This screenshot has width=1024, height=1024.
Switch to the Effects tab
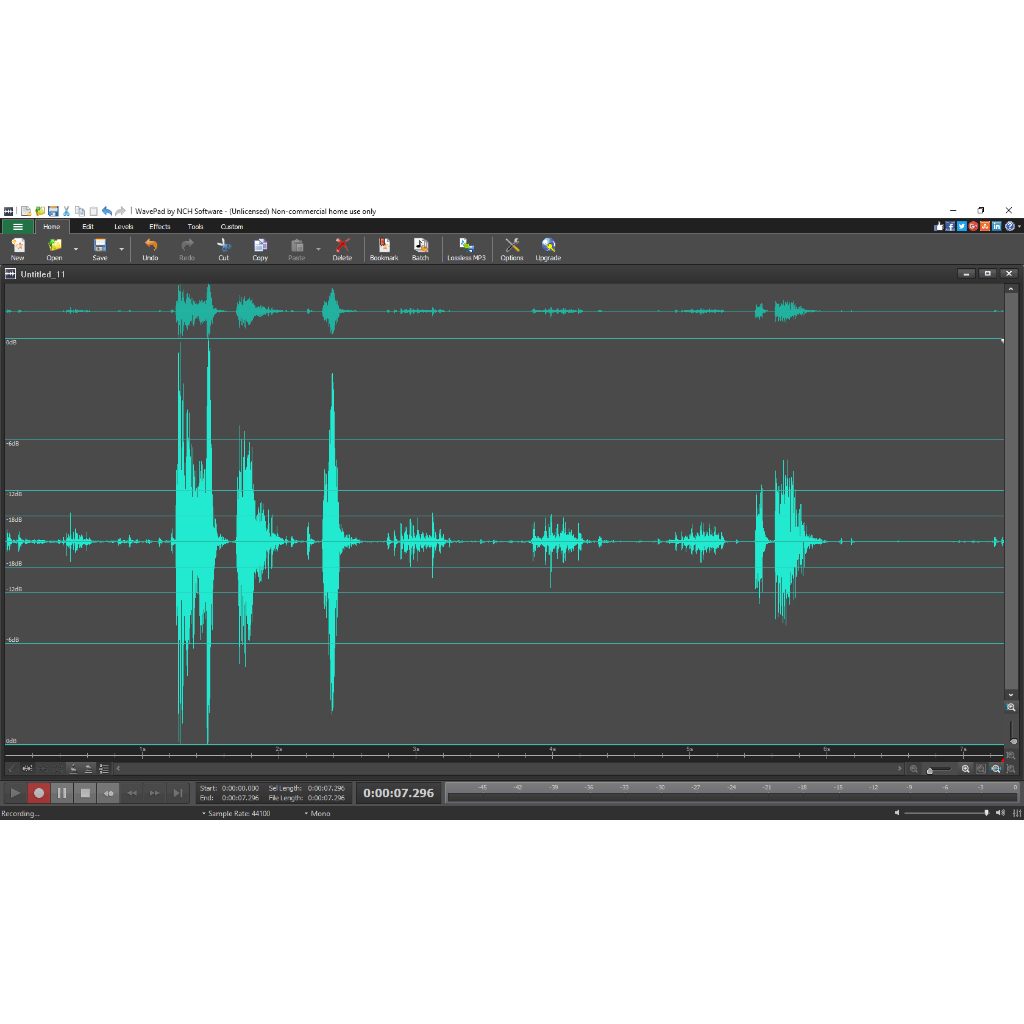(x=159, y=227)
